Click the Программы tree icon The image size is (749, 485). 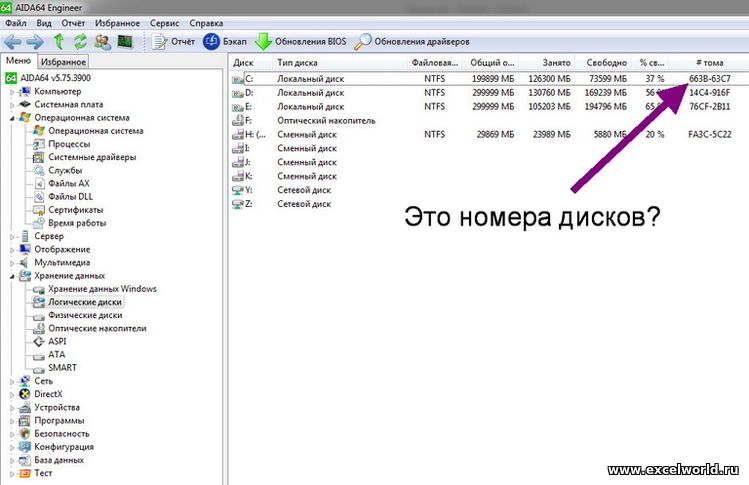(x=24, y=421)
